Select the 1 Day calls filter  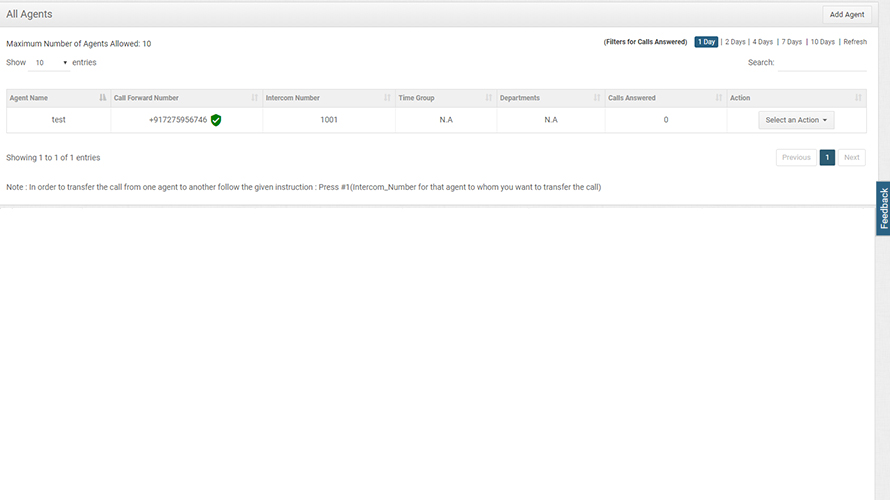706,42
